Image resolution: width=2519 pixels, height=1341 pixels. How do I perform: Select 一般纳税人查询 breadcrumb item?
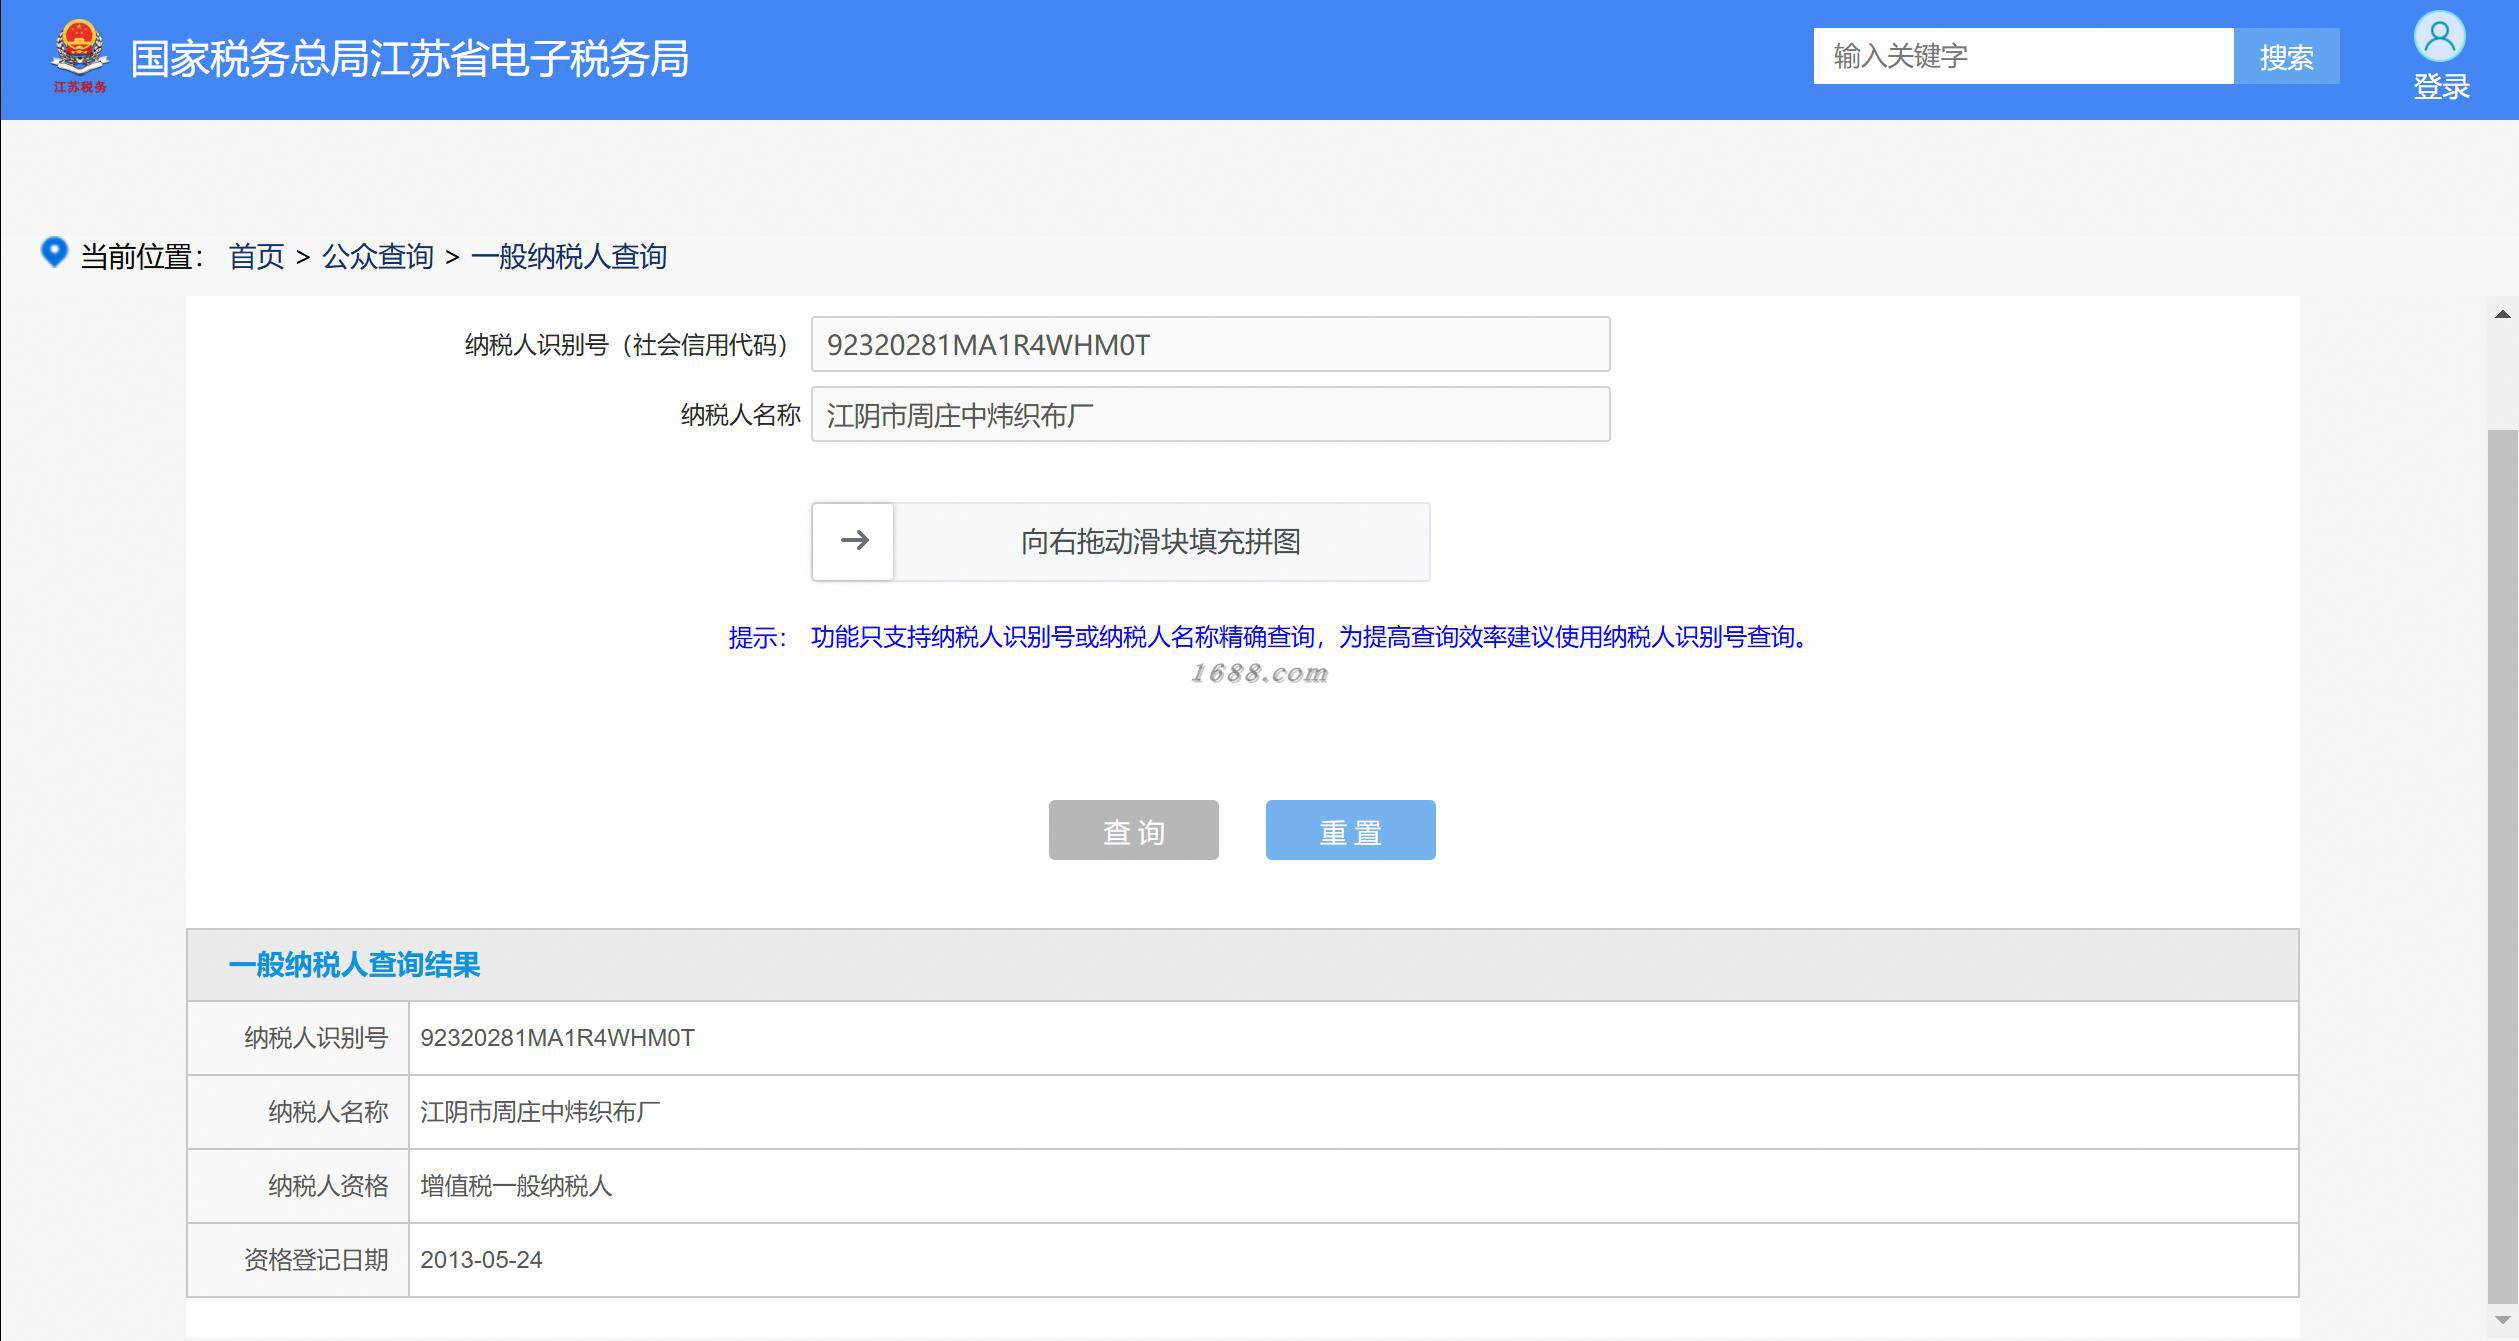[x=568, y=256]
